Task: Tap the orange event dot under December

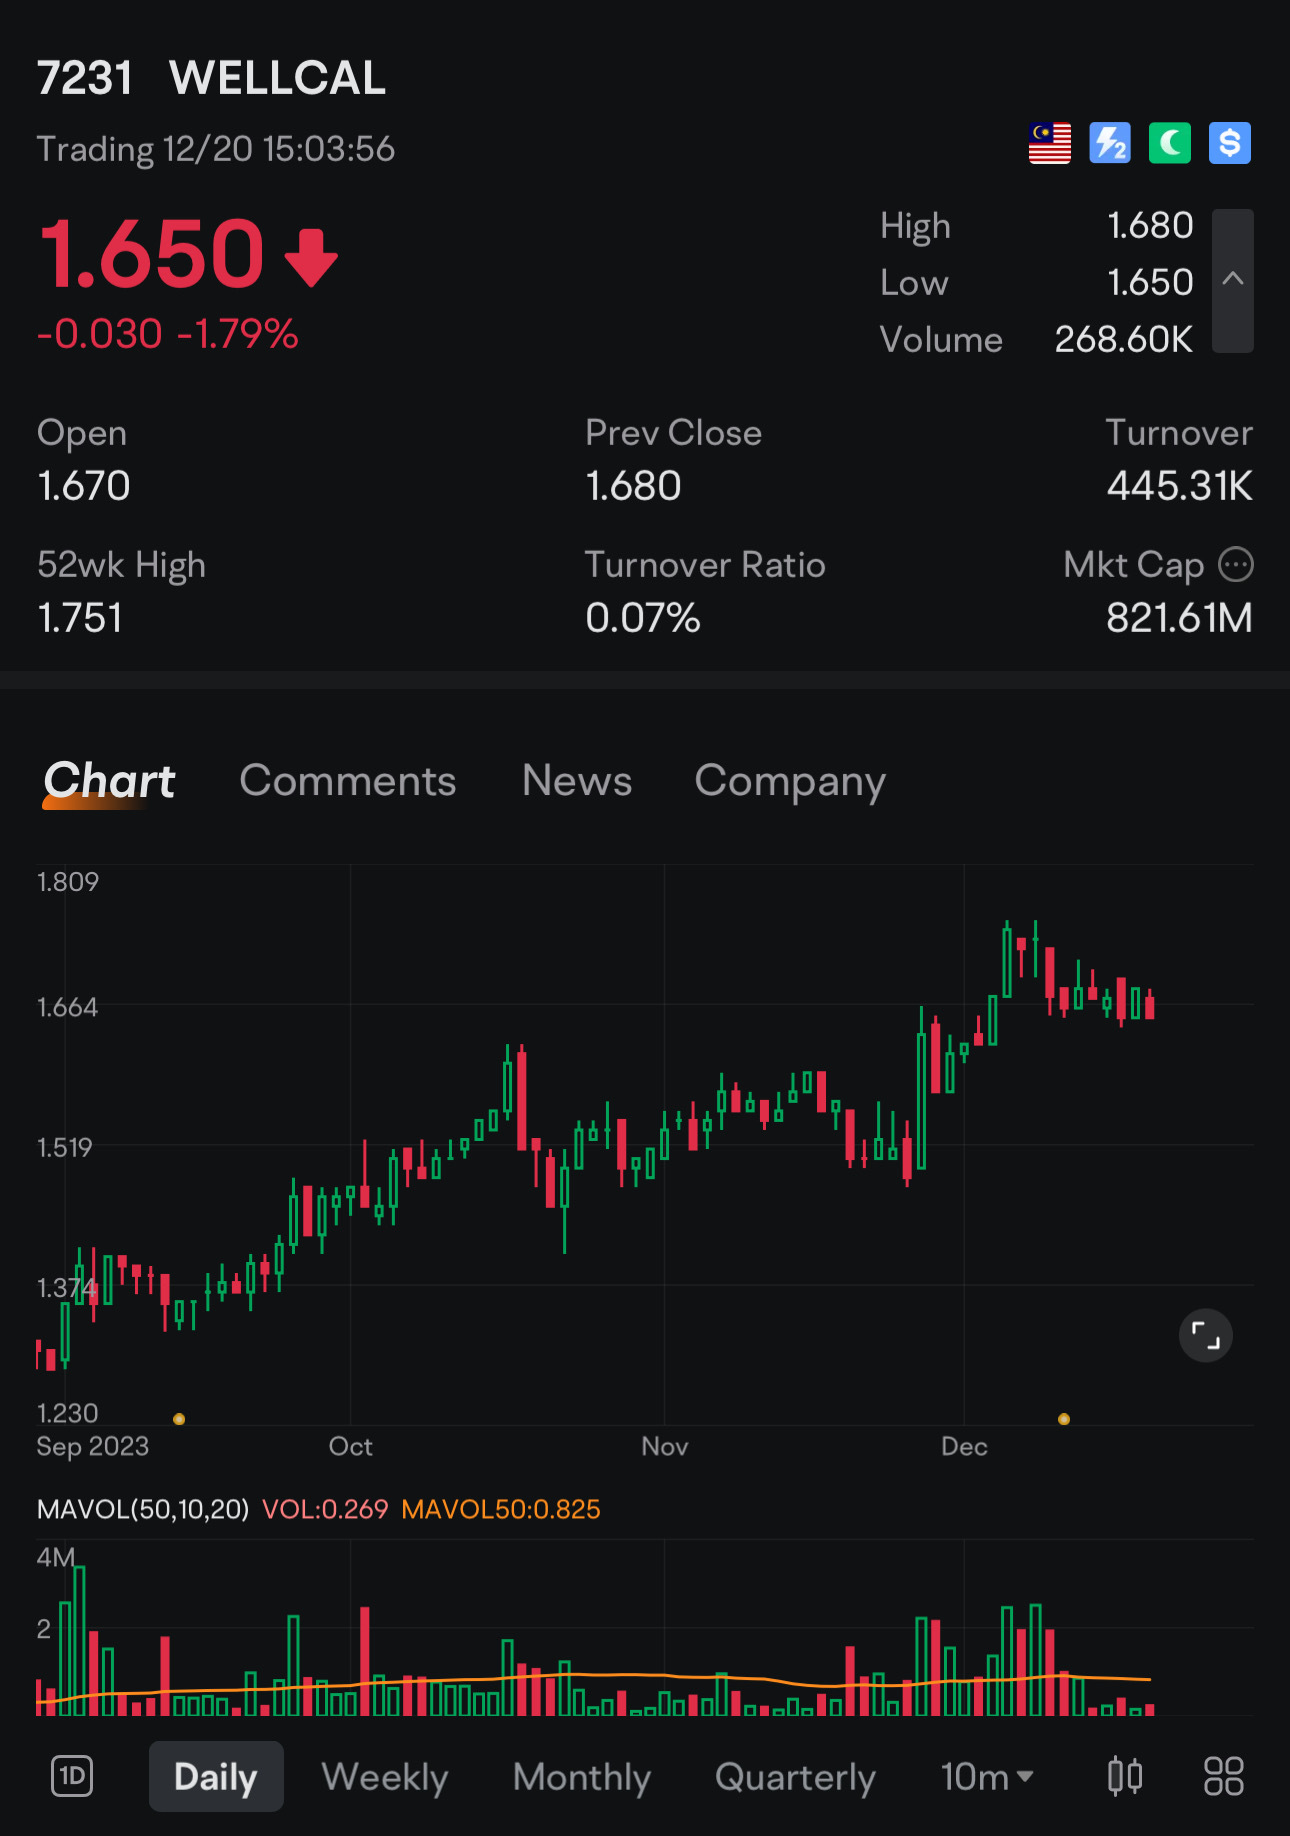Action: 1064,1419
